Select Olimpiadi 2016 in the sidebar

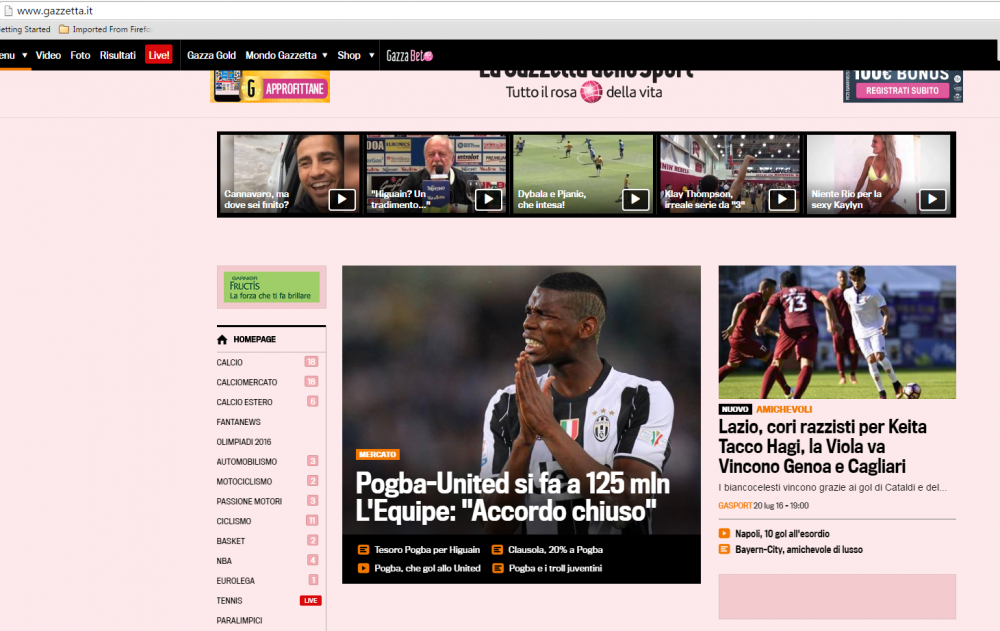pos(244,442)
